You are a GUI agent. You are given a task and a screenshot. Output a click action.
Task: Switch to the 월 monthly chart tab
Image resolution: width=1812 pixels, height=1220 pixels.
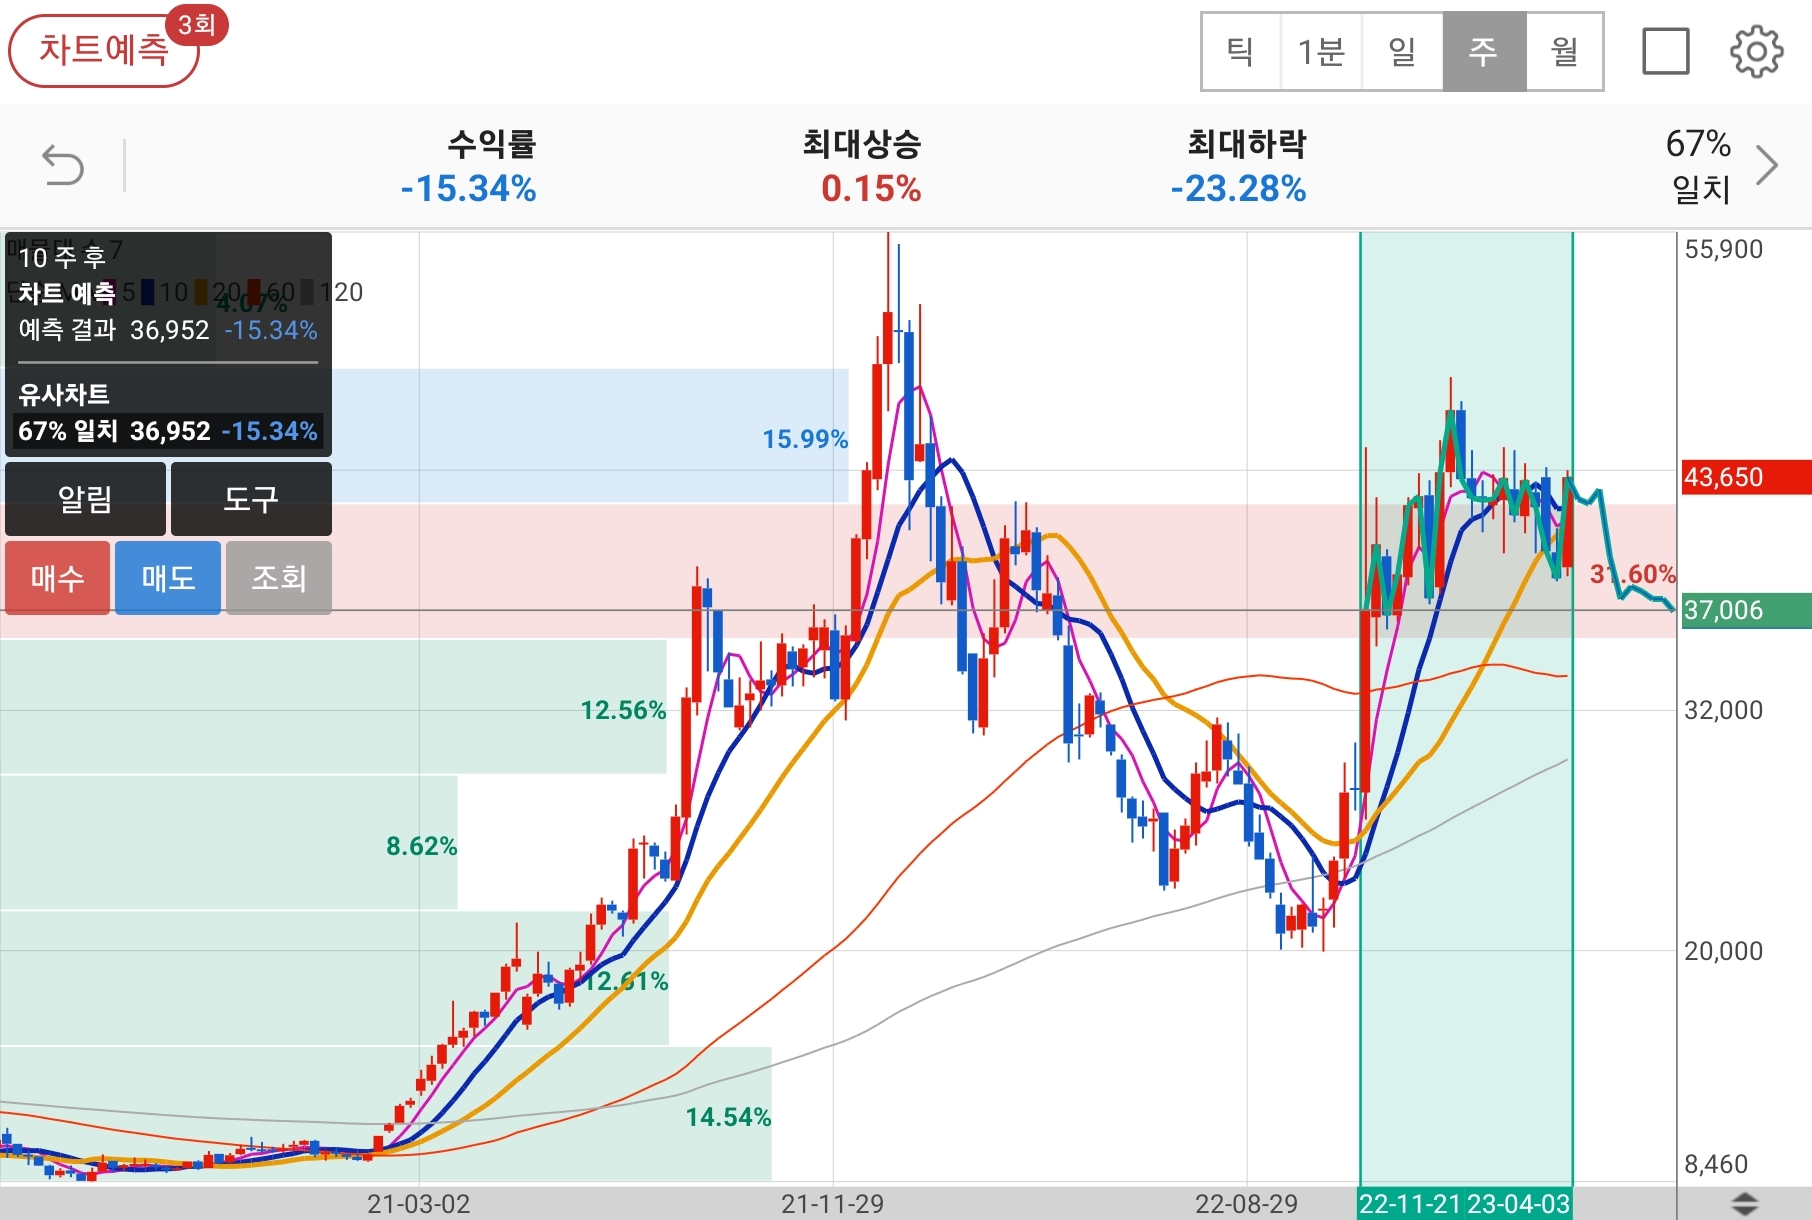click(x=1564, y=51)
